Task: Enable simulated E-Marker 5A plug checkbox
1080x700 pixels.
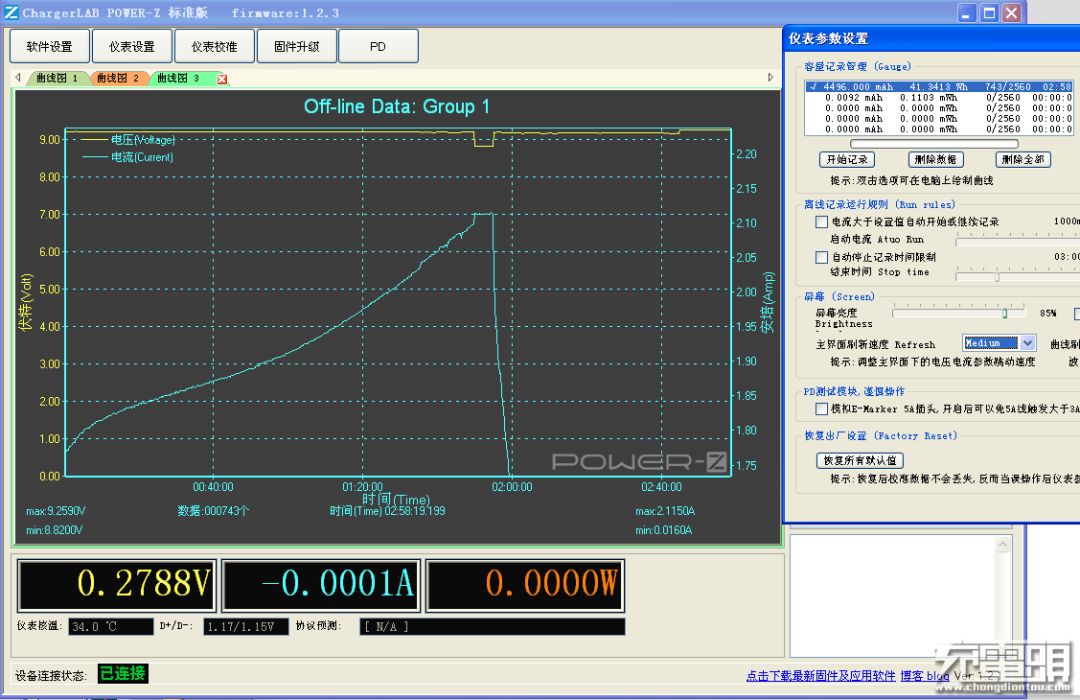Action: pyautogui.click(x=821, y=409)
